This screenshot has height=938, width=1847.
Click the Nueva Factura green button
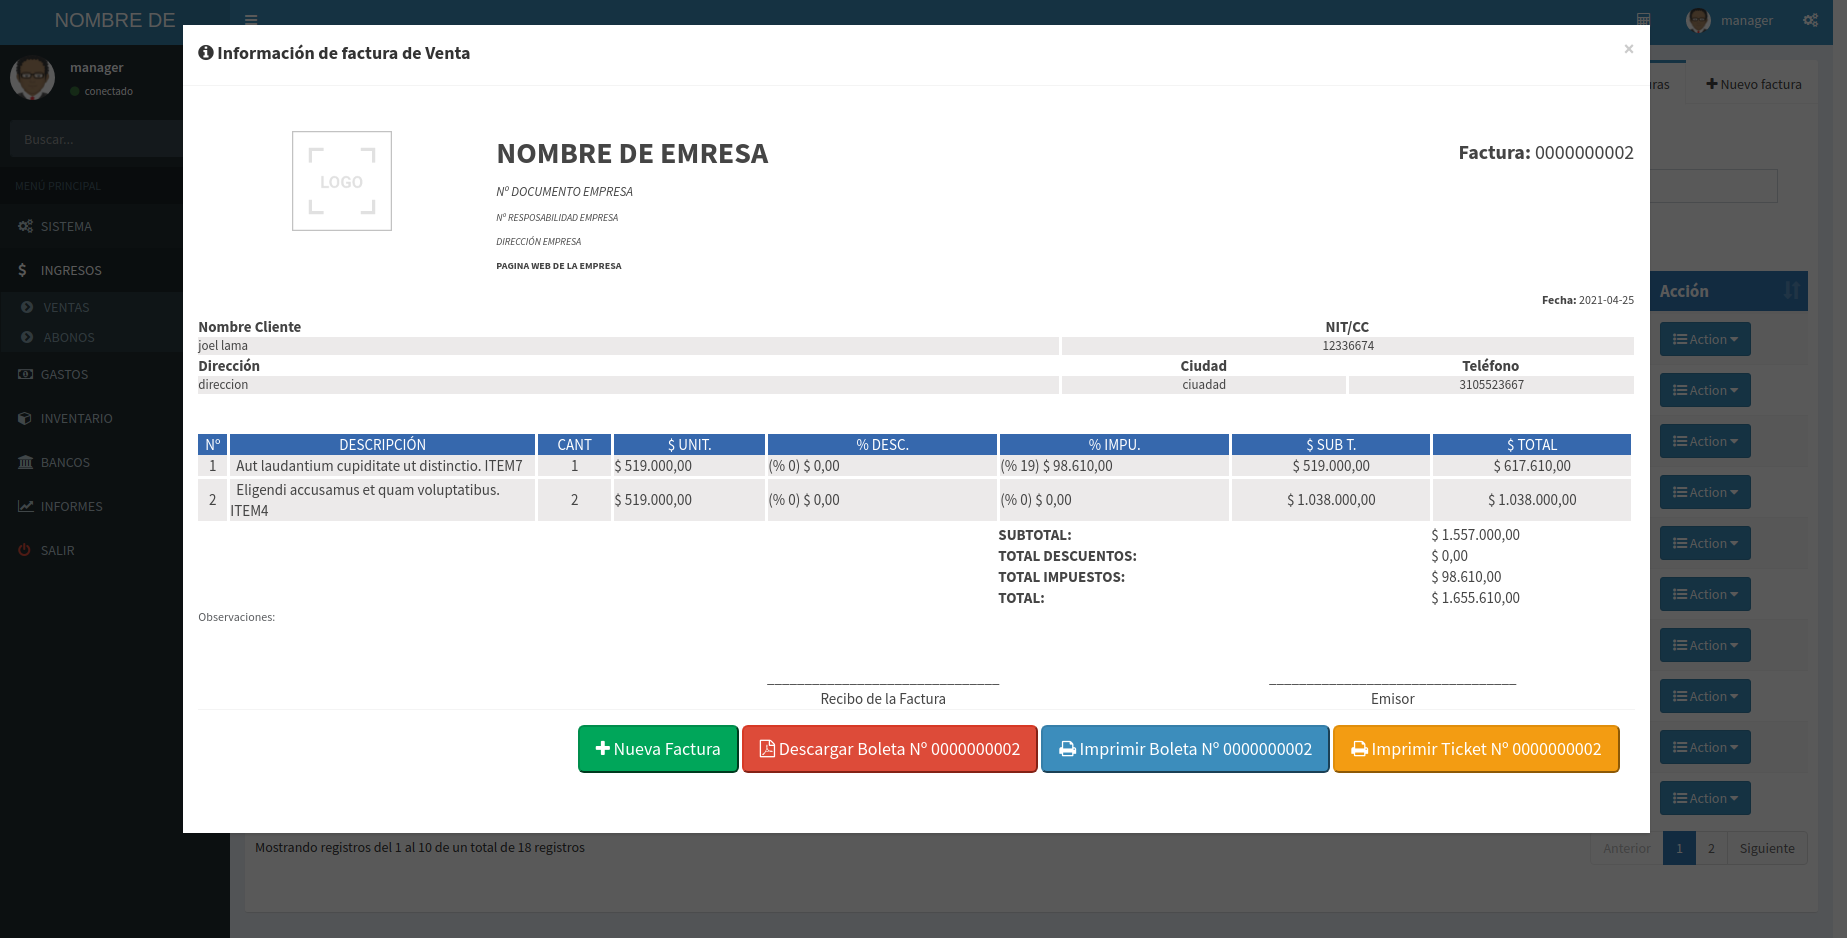coord(658,749)
